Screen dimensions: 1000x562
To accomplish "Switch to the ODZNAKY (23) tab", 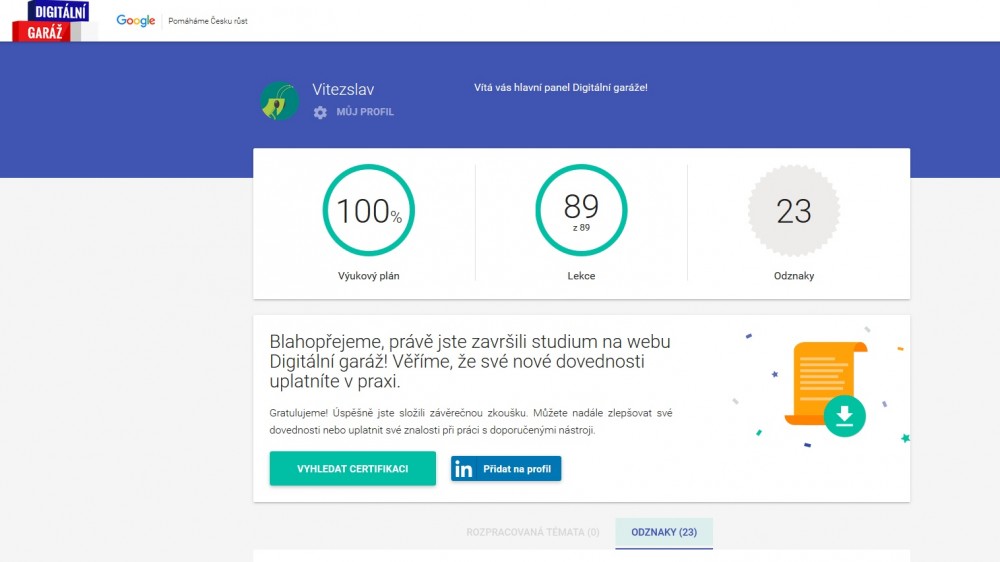I will [664, 532].
